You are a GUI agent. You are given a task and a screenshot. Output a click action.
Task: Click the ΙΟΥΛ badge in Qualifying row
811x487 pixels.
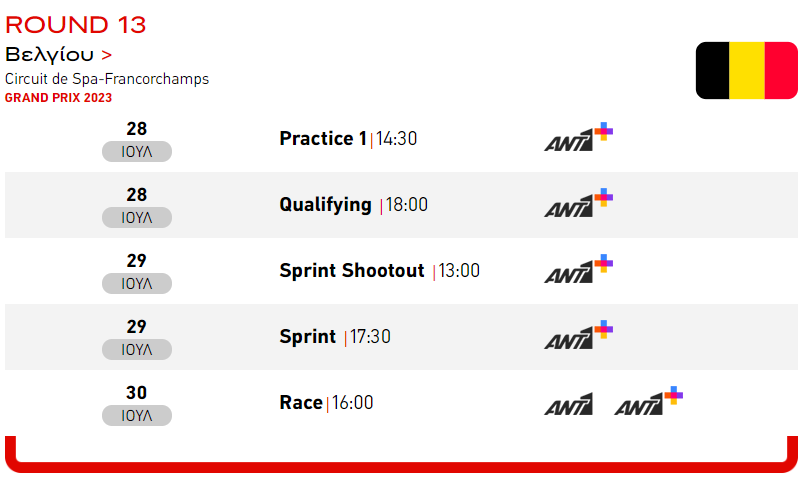tap(137, 218)
